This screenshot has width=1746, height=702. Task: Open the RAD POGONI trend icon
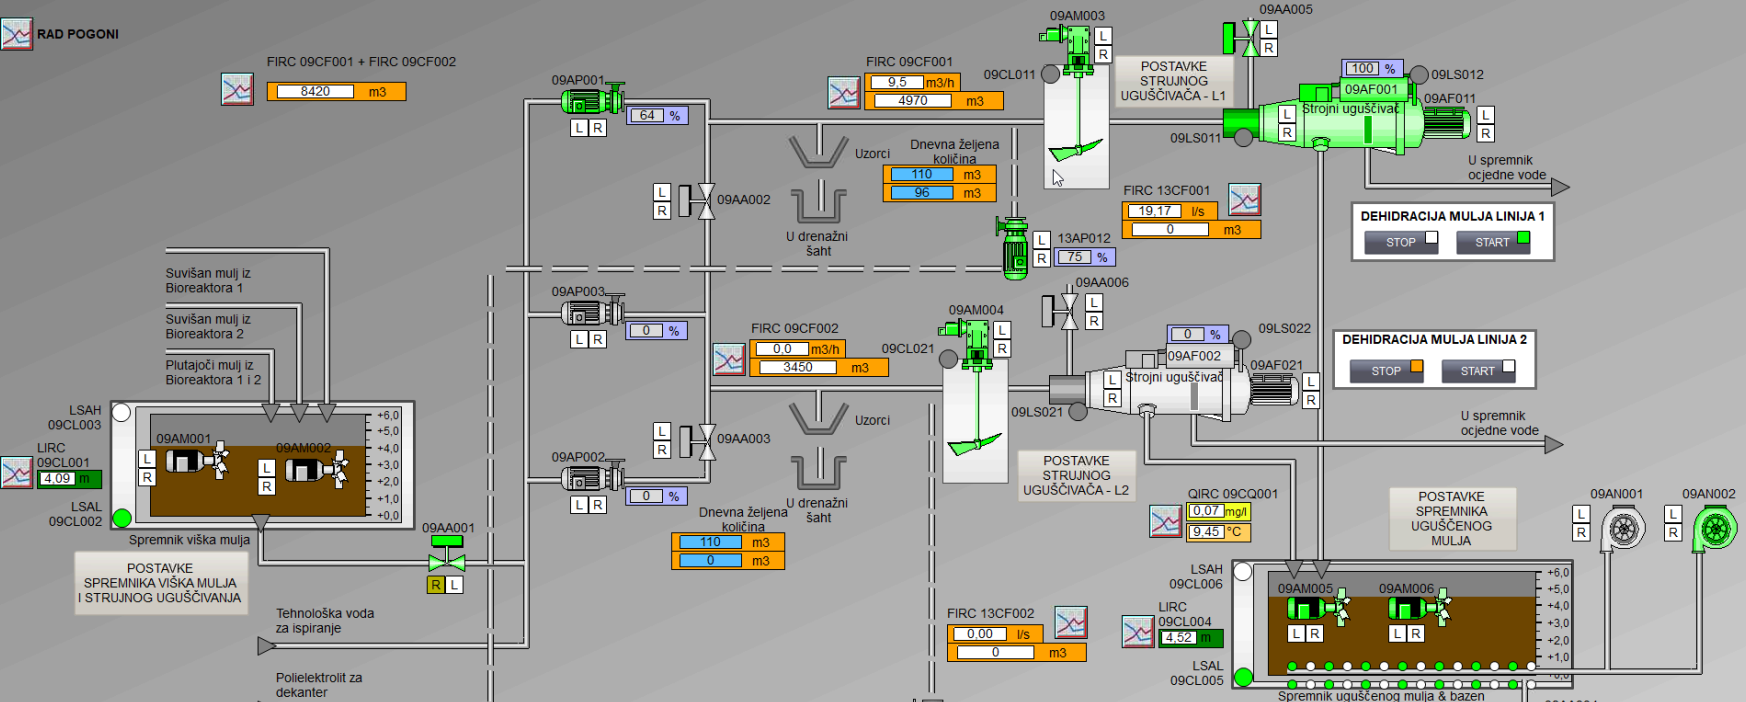click(x=17, y=34)
